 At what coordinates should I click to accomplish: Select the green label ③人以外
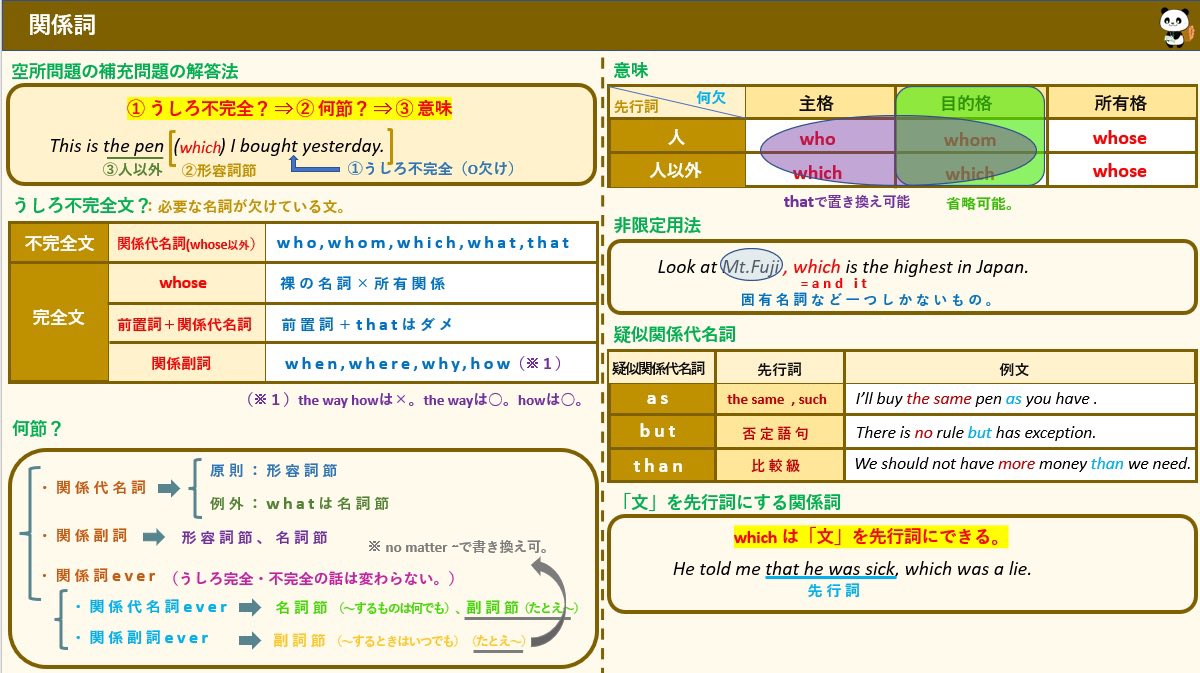click(x=134, y=169)
